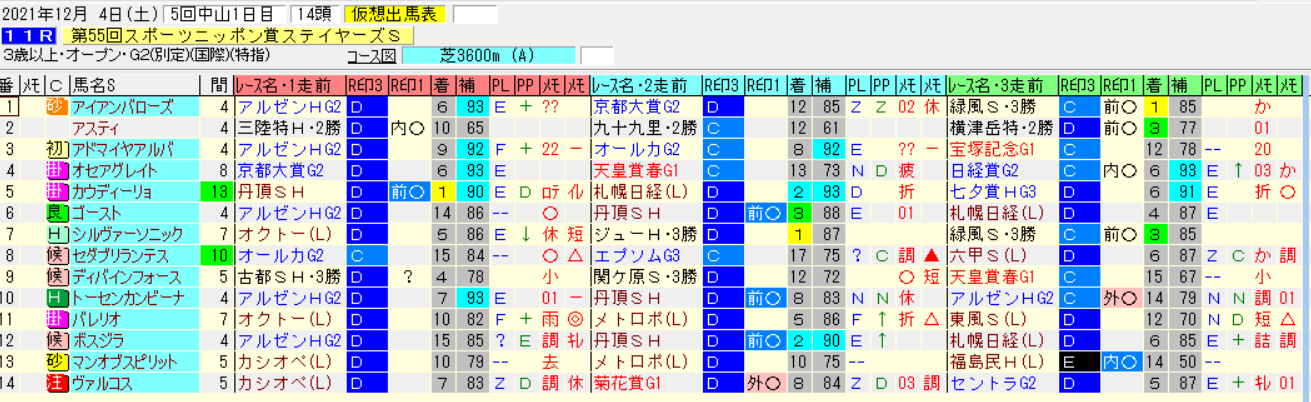Screen dimensions: 1311x402
Task: Select horse name カウディーリョ
Action: pyautogui.click(x=113, y=190)
